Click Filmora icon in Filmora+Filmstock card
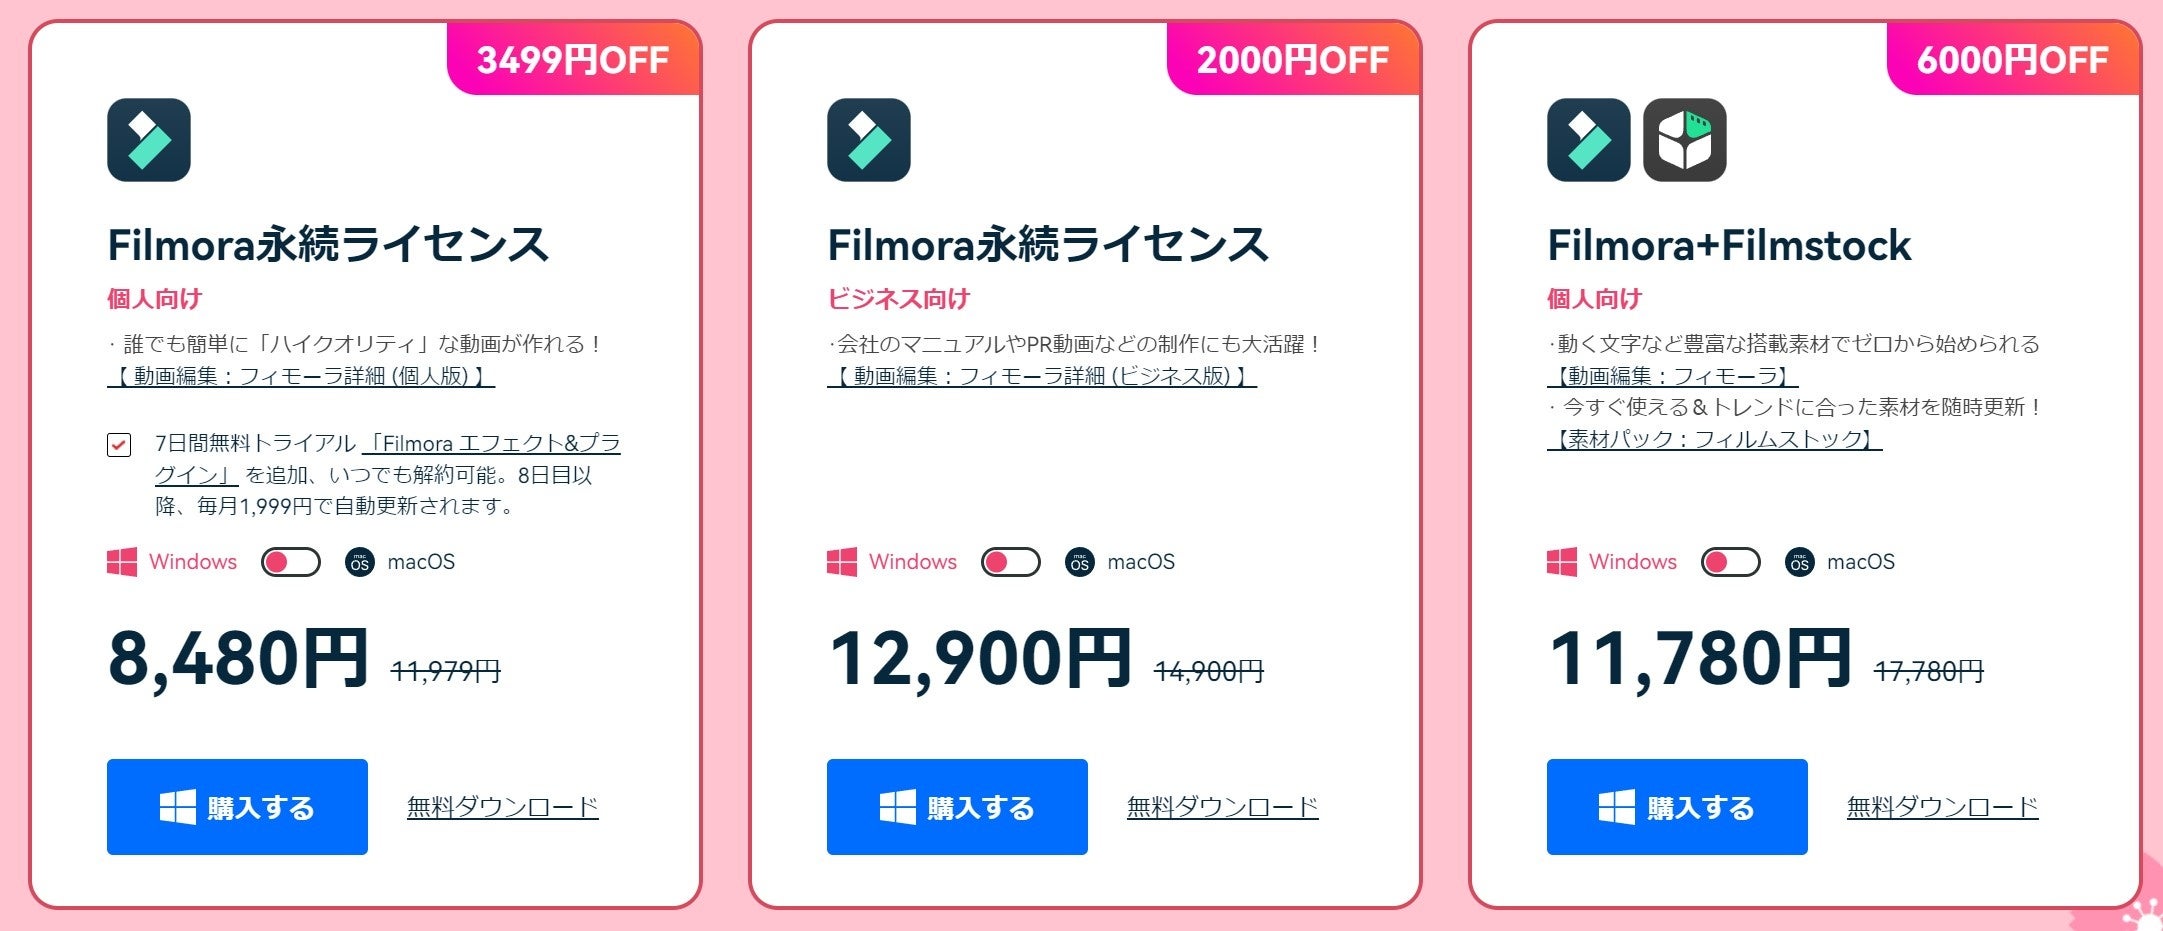This screenshot has width=2163, height=931. pyautogui.click(x=1589, y=140)
